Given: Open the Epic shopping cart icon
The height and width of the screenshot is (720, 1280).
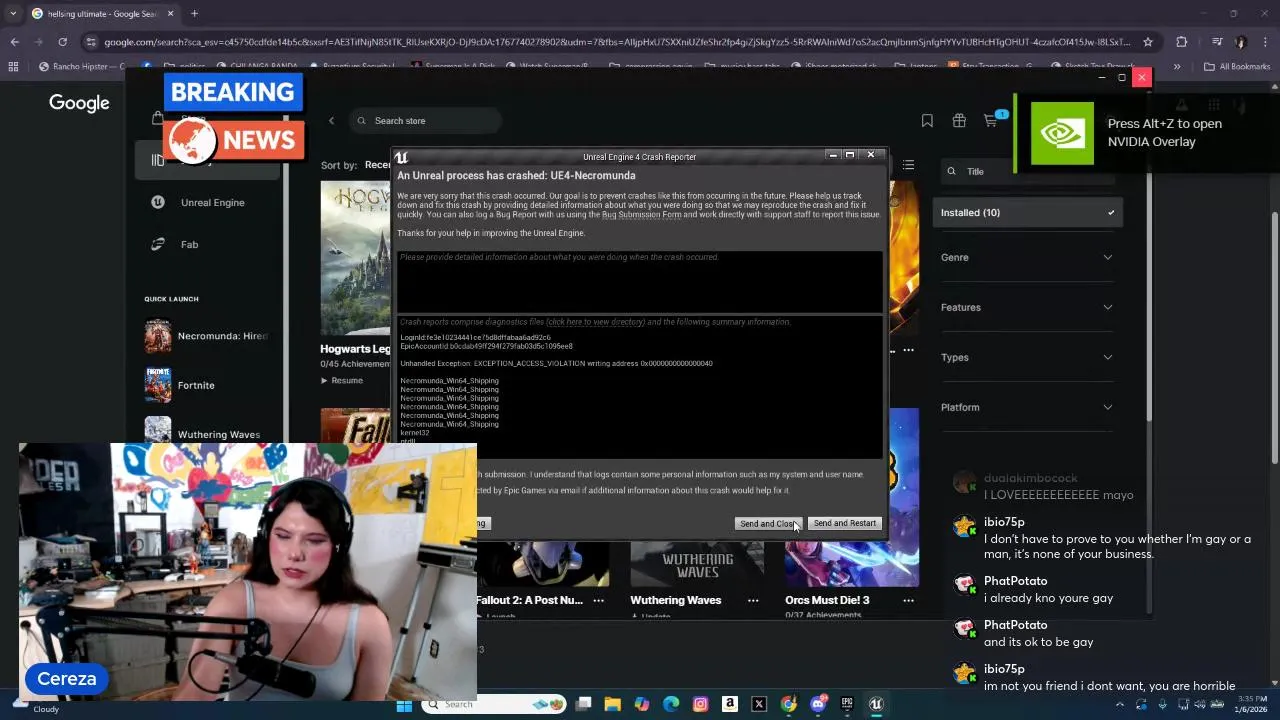Looking at the screenshot, I should point(990,121).
